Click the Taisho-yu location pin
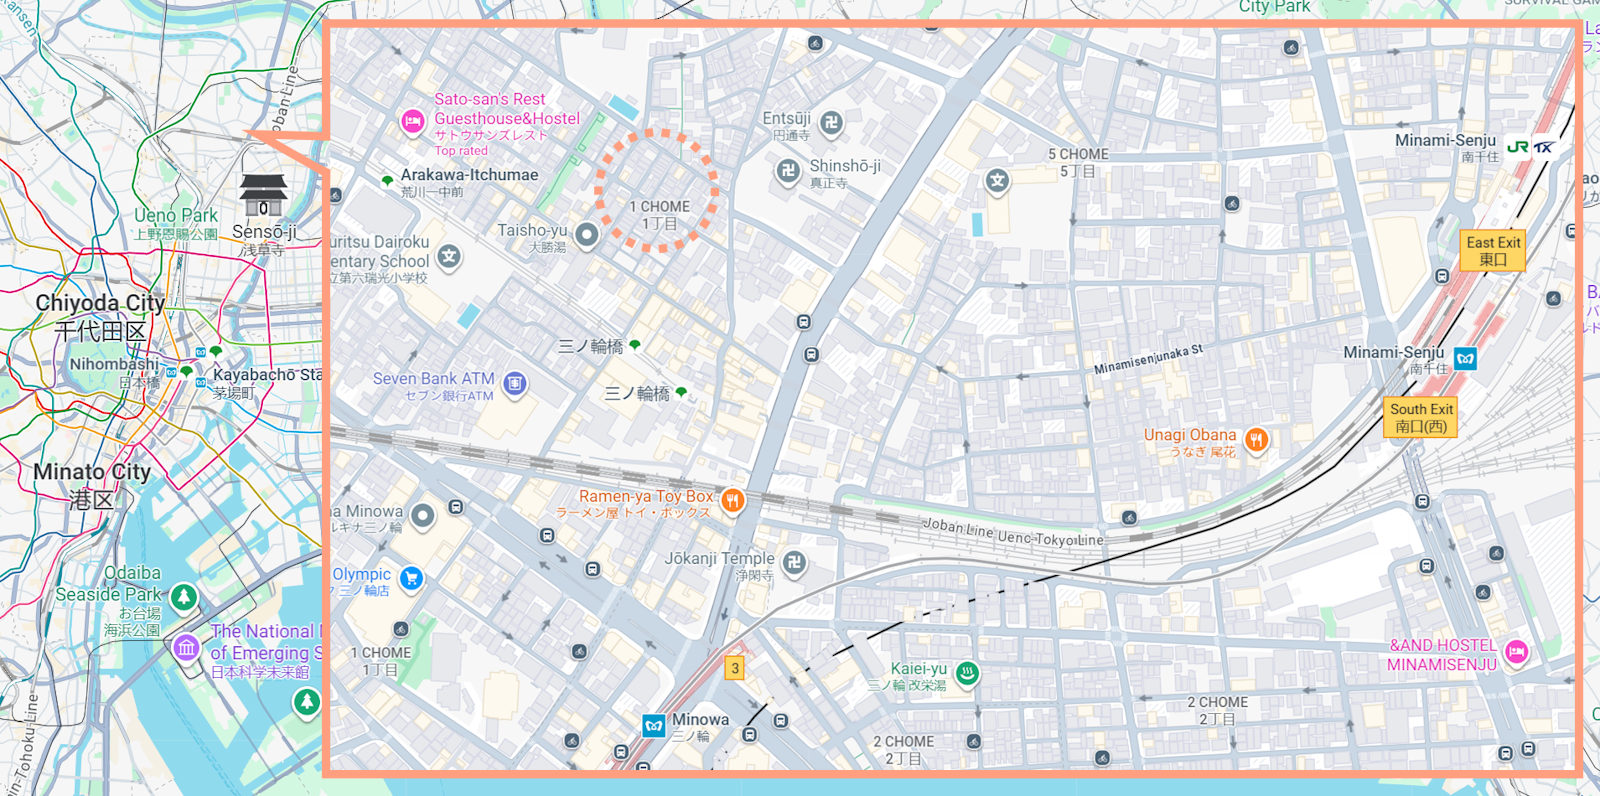The height and width of the screenshot is (796, 1600). tap(587, 235)
